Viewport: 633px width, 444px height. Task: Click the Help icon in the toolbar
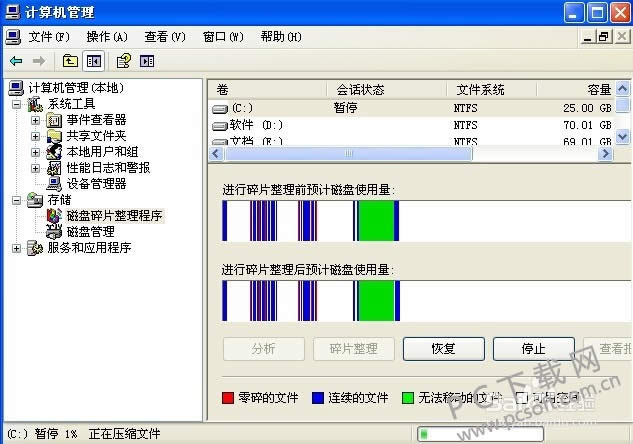[123, 61]
